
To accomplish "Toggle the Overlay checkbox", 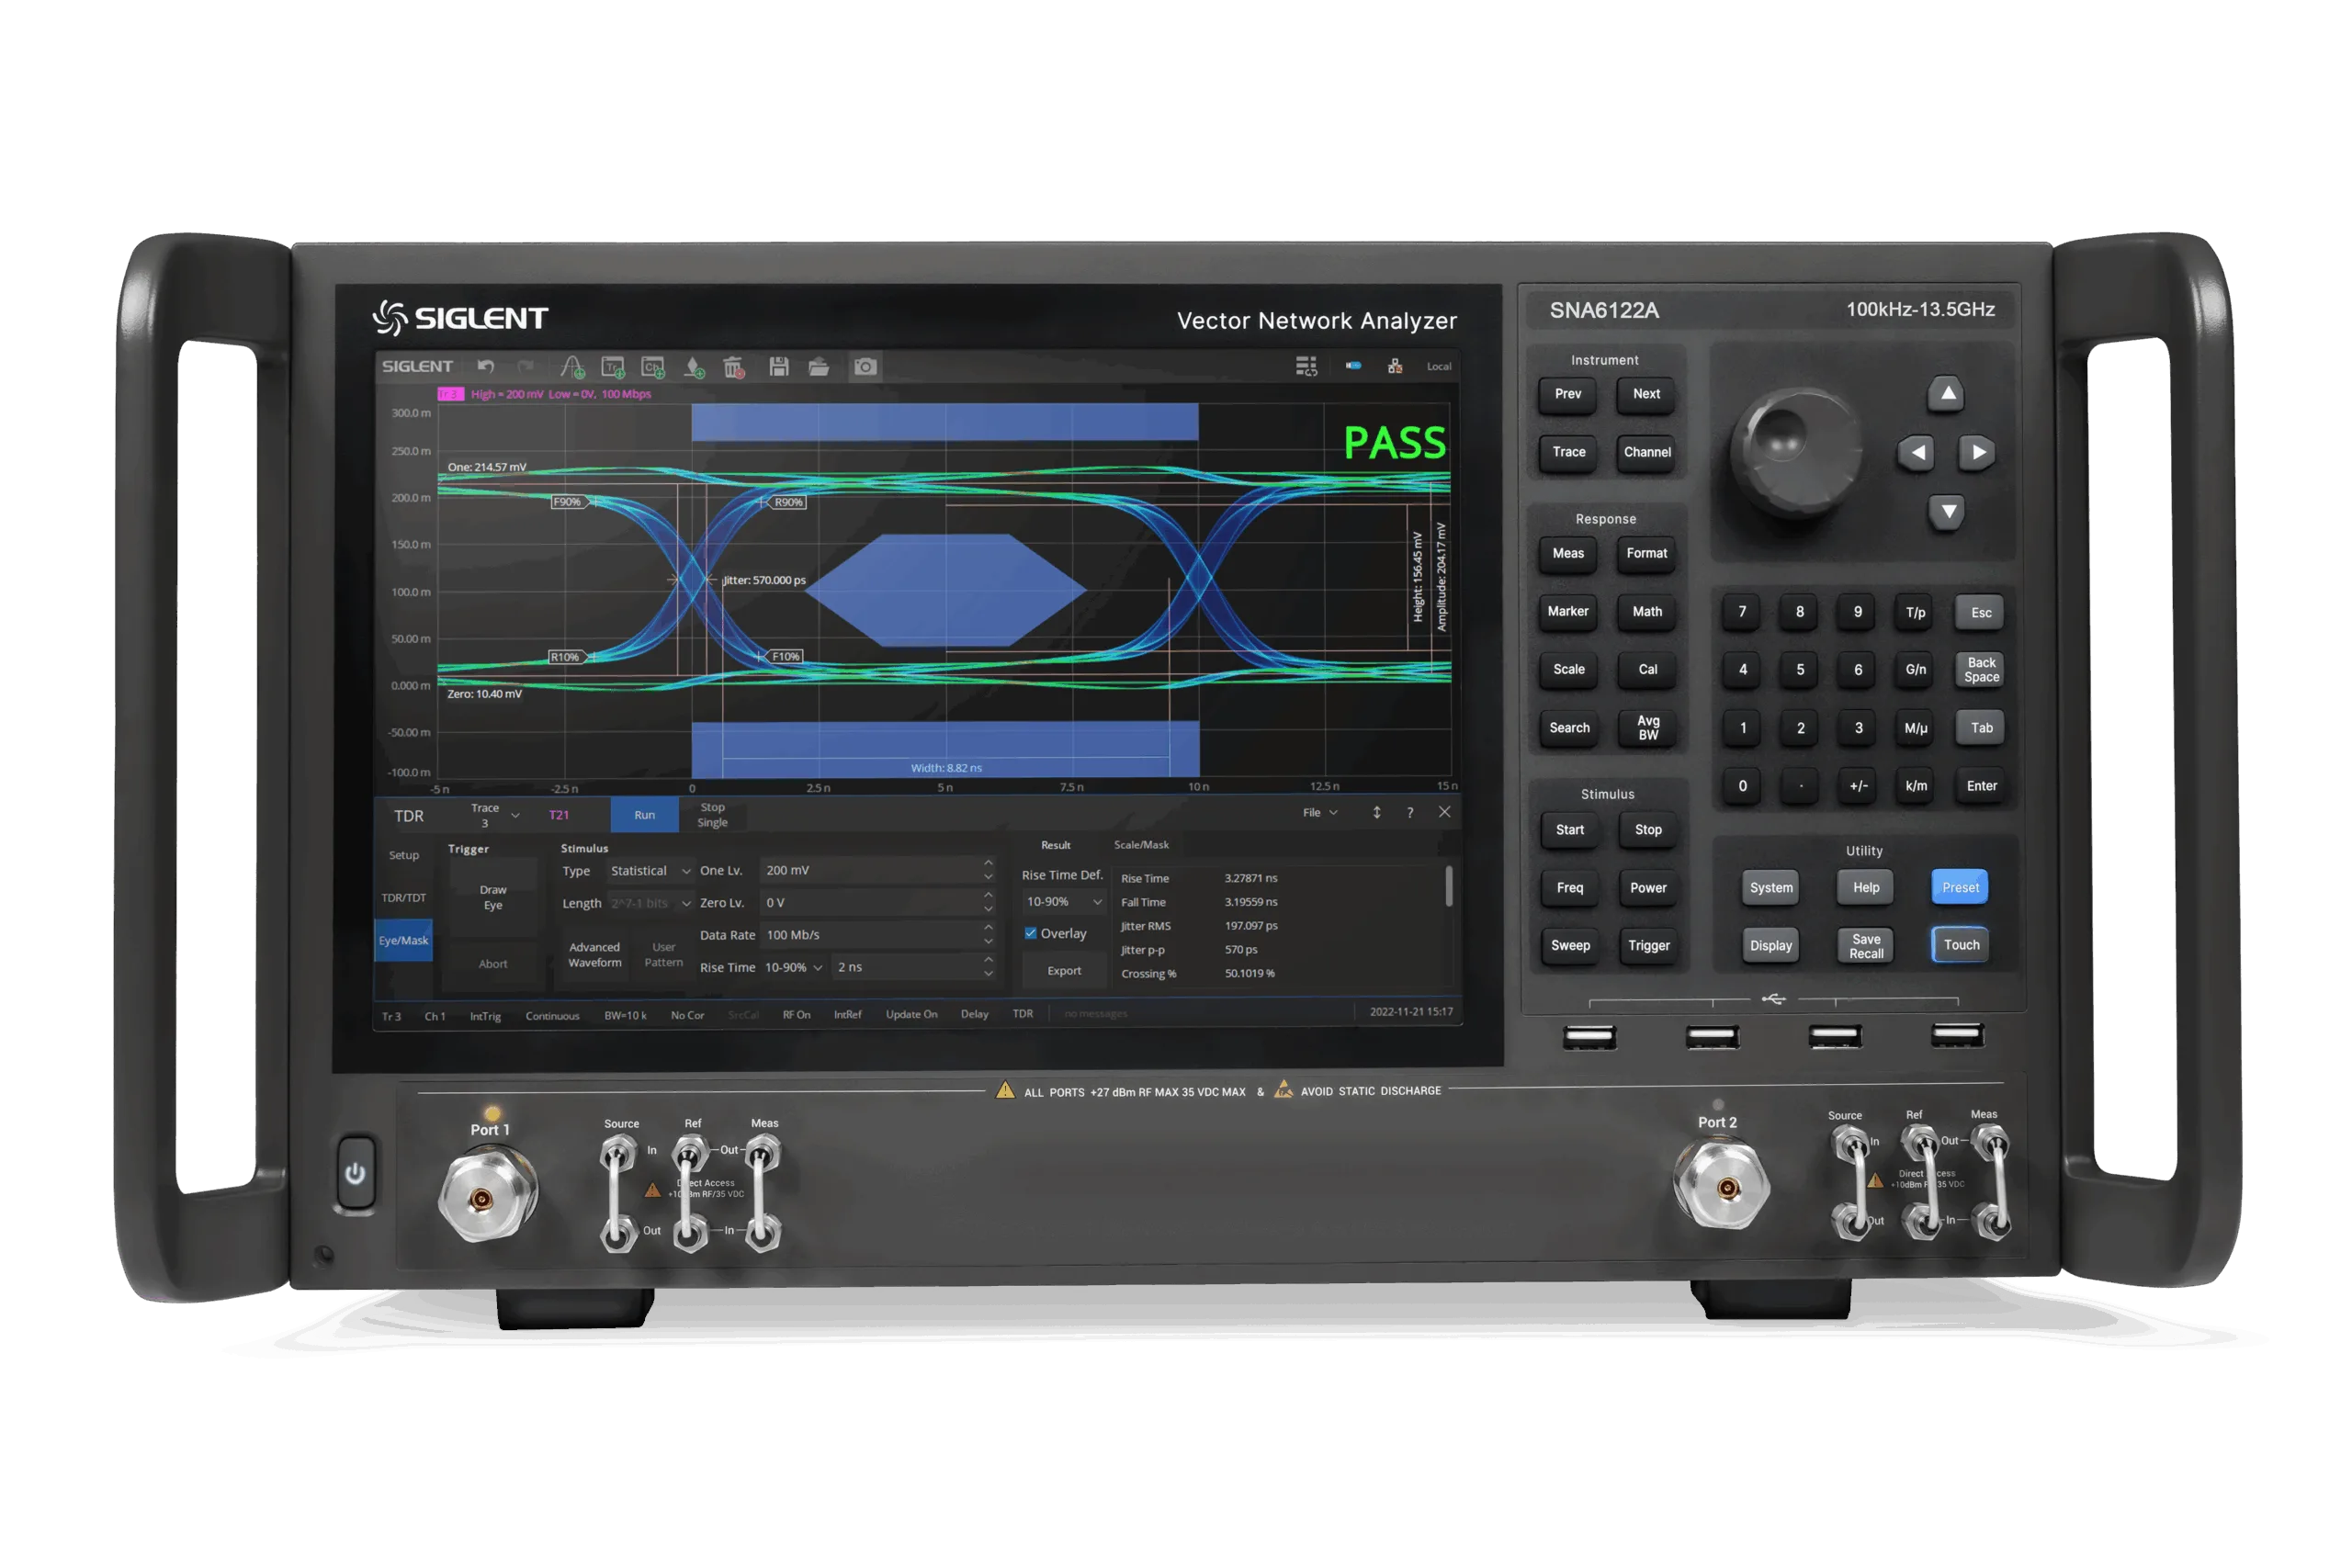I will point(1031,933).
